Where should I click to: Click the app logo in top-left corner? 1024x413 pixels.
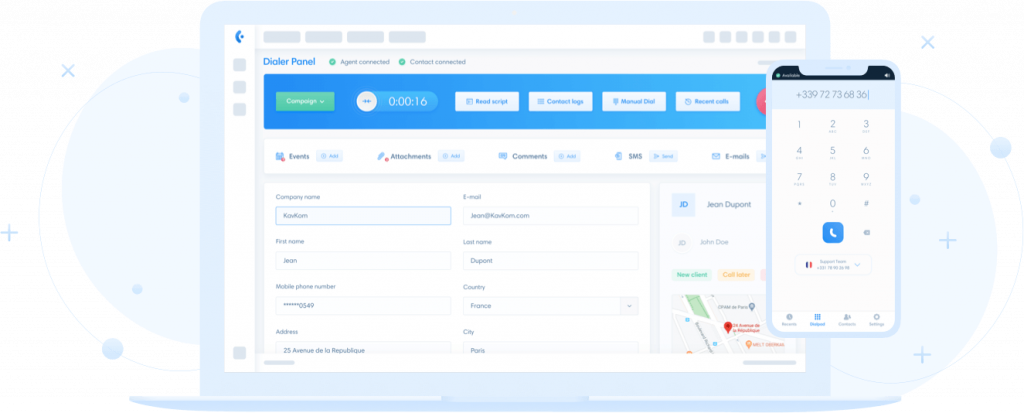pyautogui.click(x=239, y=37)
